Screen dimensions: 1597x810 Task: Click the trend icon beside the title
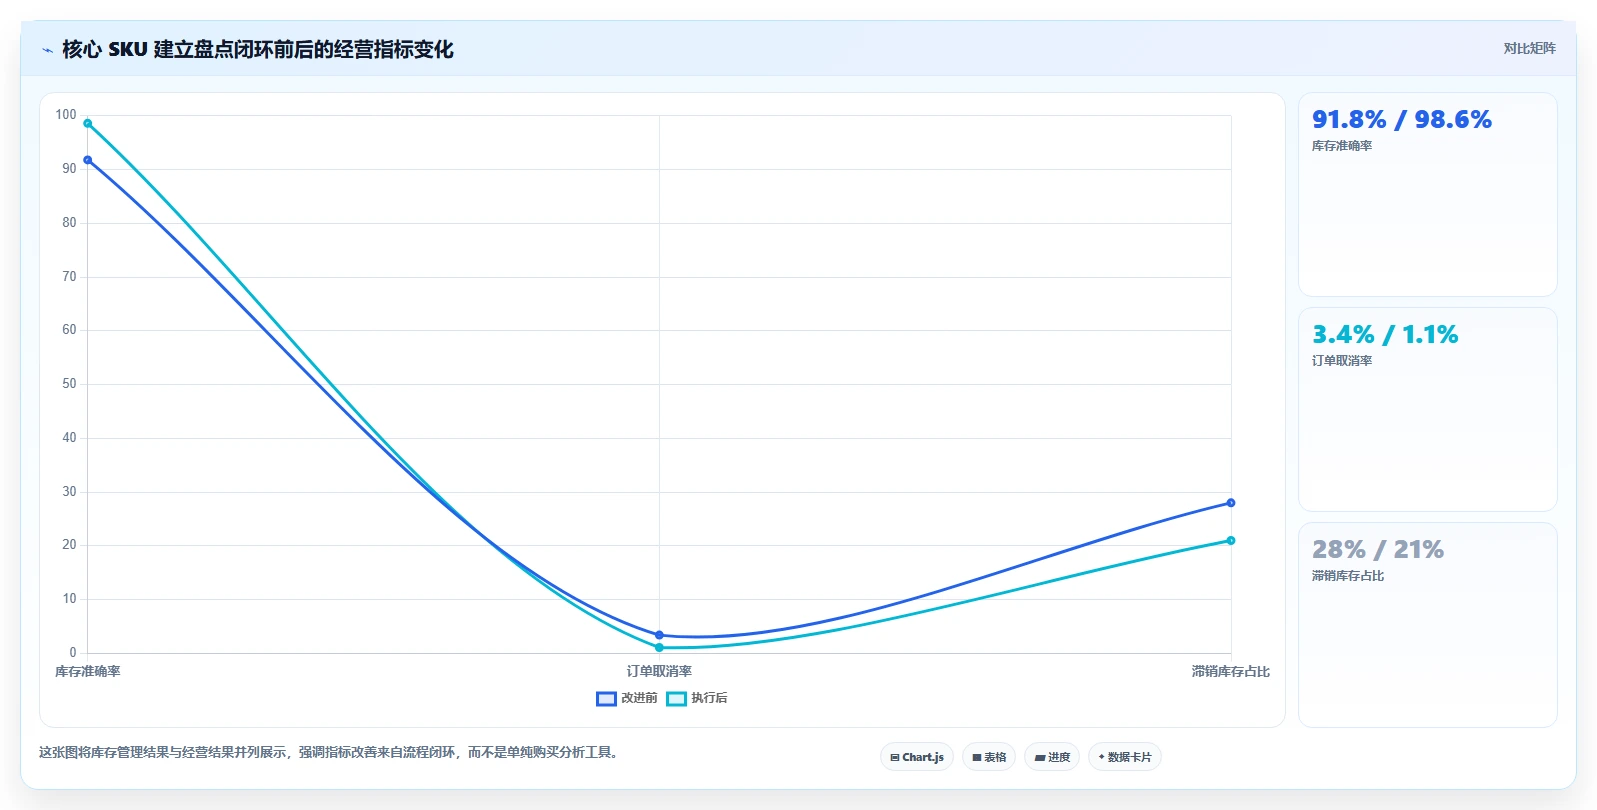(x=47, y=50)
